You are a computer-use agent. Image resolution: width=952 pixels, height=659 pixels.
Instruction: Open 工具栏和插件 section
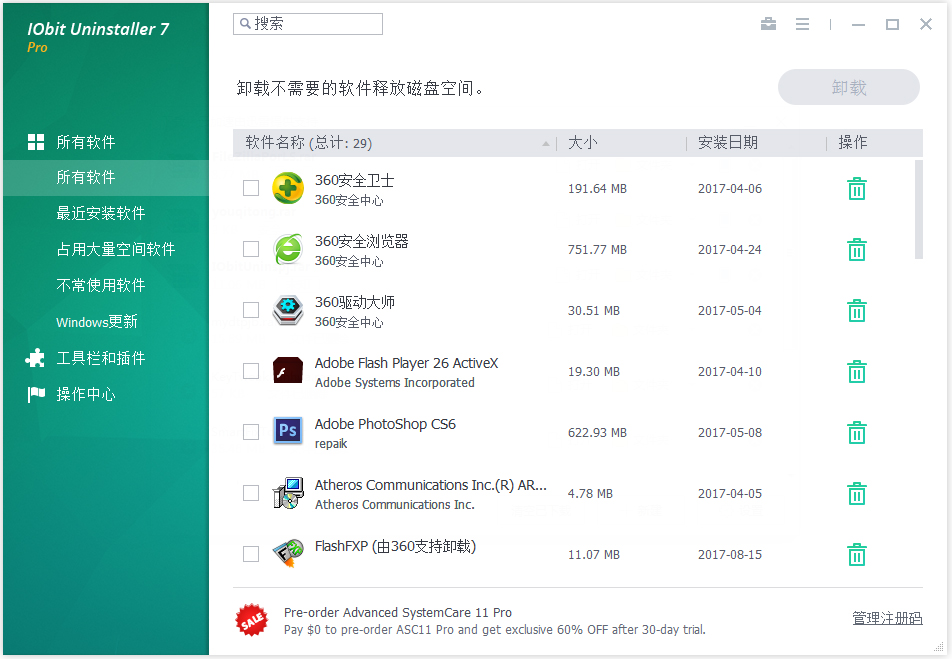101,358
